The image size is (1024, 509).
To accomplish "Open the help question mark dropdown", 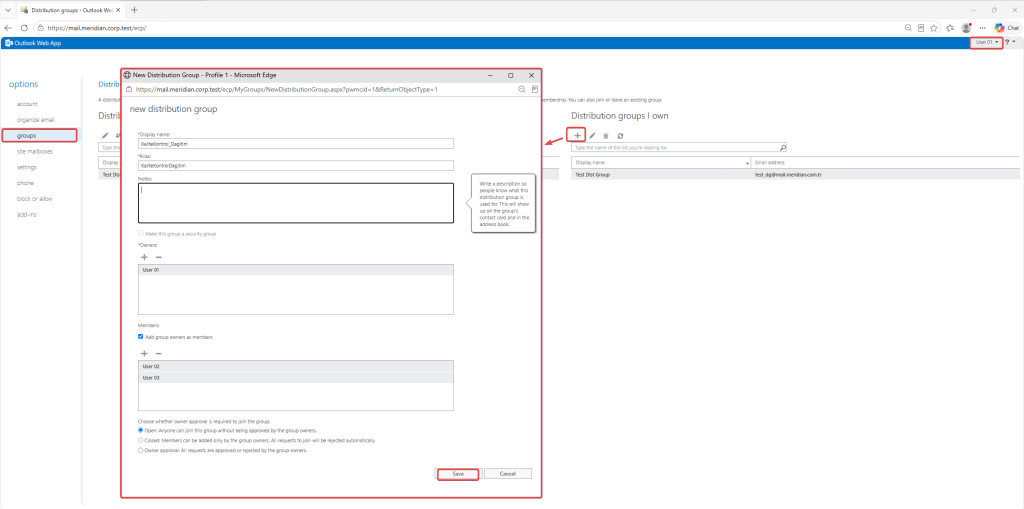I will [x=1010, y=42].
